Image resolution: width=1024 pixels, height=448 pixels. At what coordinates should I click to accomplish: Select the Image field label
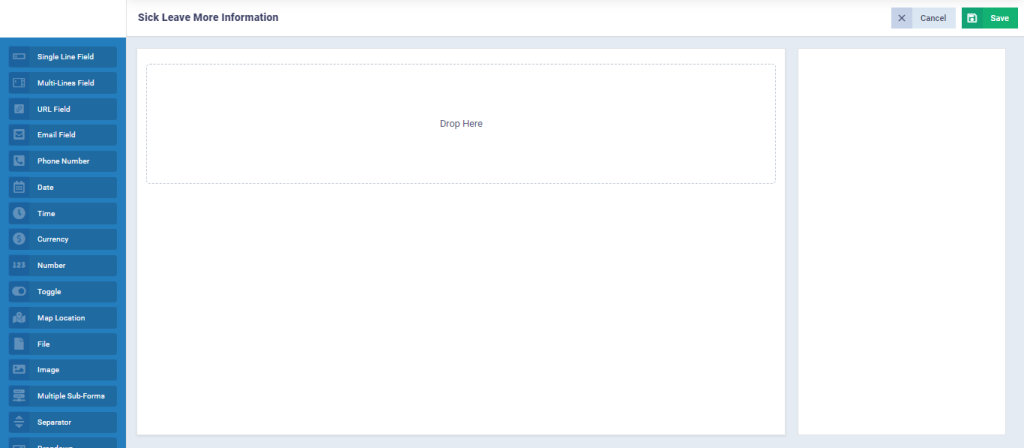click(48, 370)
